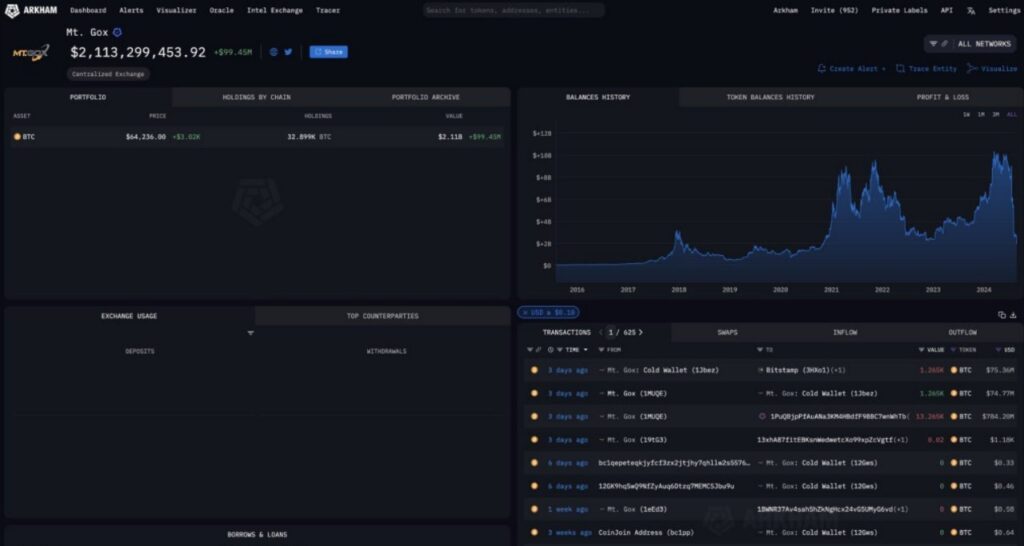The height and width of the screenshot is (546, 1024).
Task: Open Alerts in top navigation
Action: 131,10
